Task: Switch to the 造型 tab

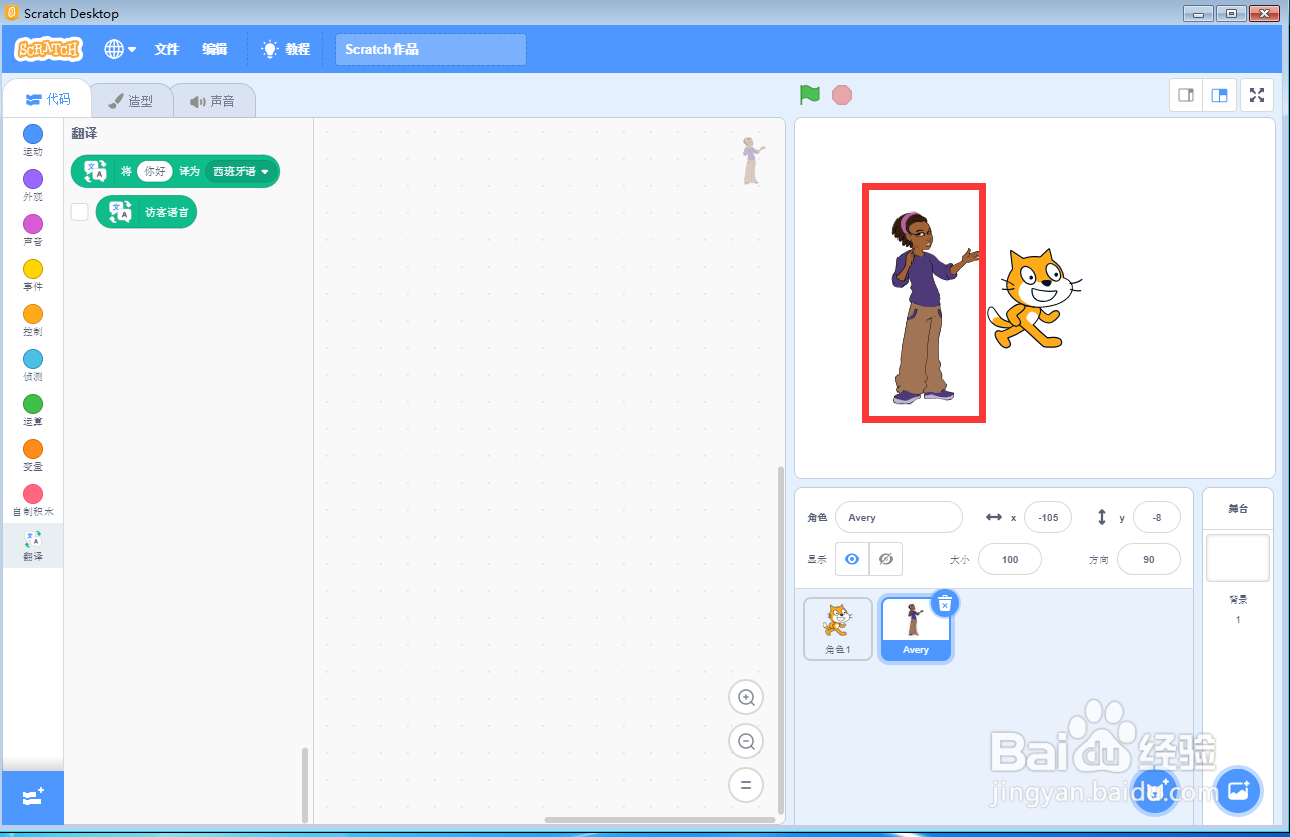Action: (x=131, y=101)
